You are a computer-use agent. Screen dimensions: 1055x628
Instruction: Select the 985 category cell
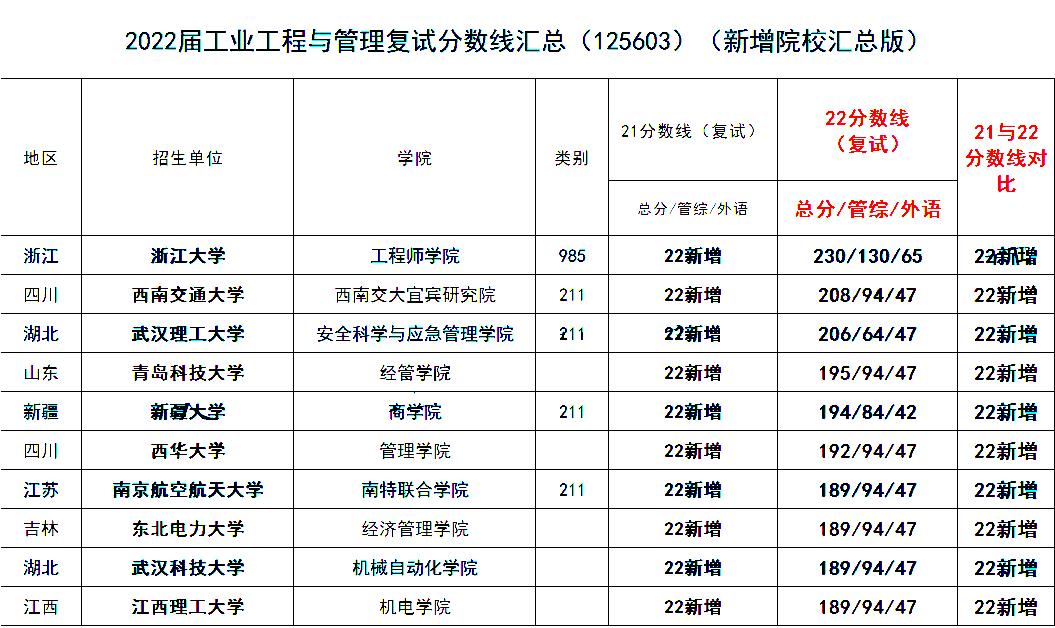572,256
